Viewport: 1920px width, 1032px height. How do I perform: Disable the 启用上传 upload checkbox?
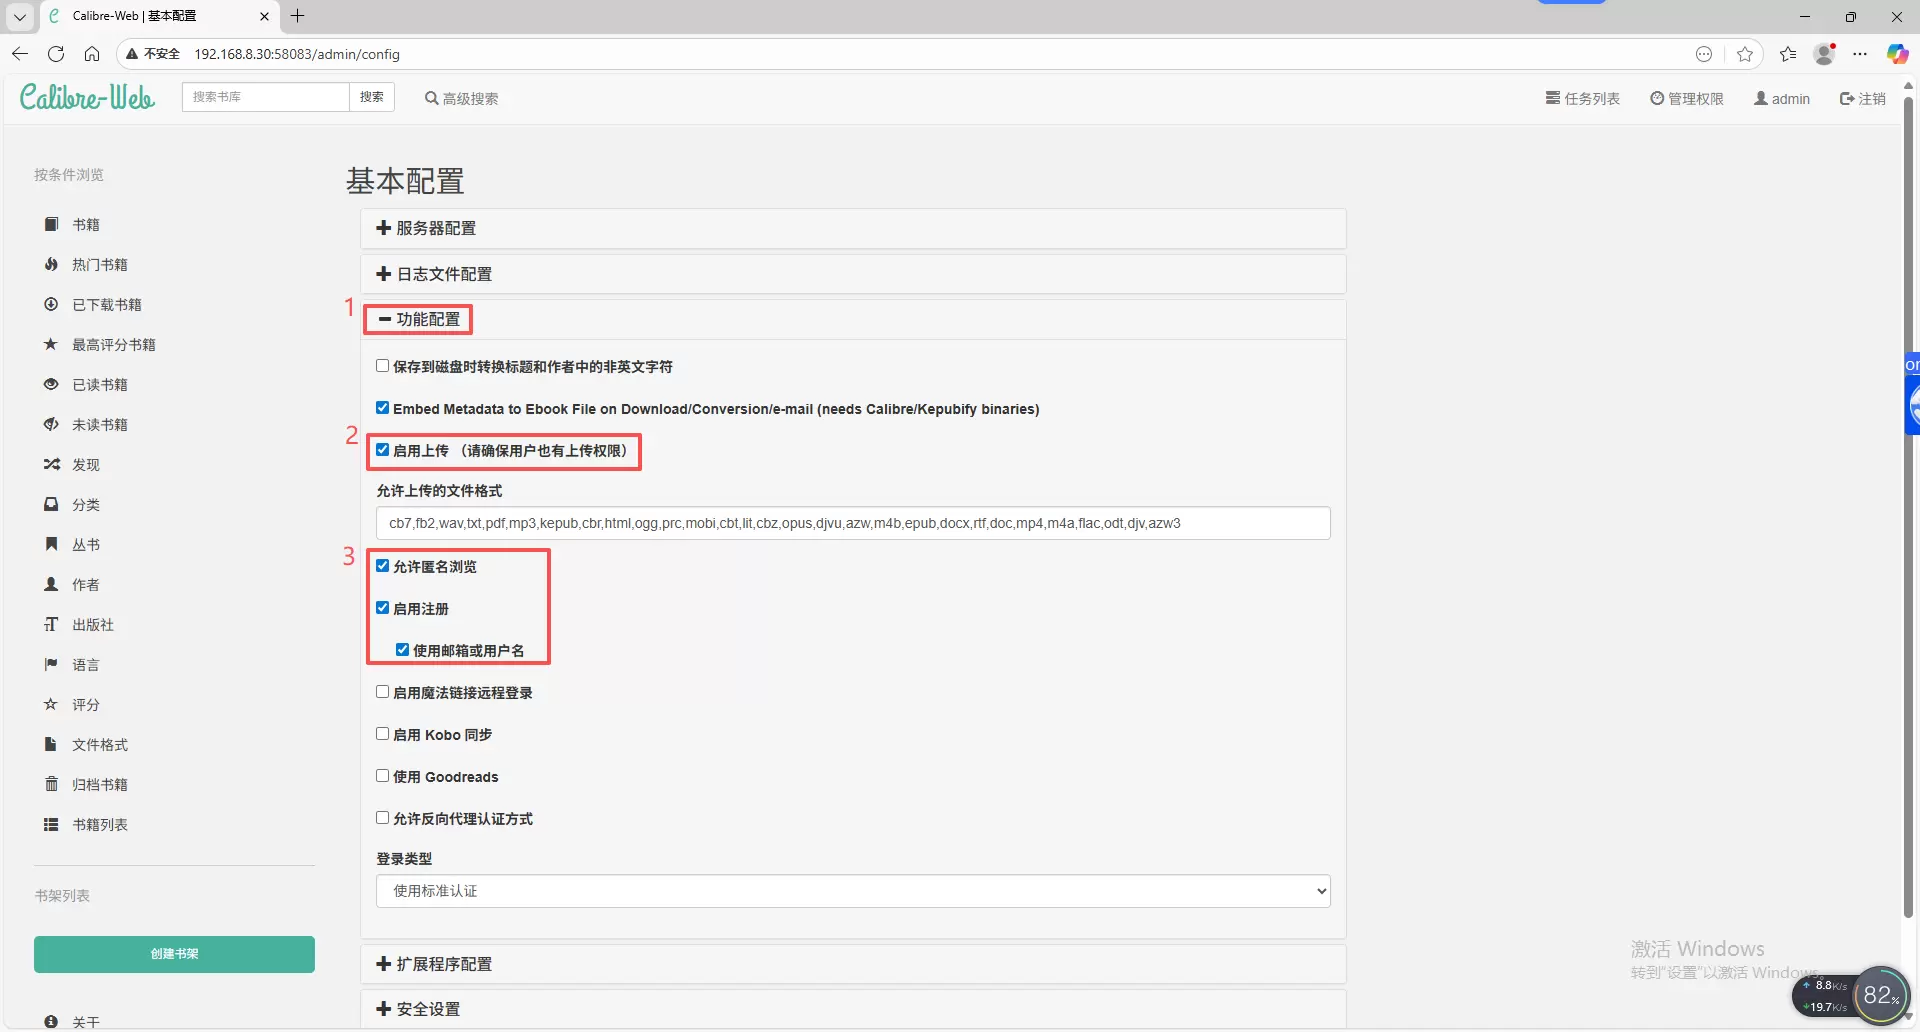(x=383, y=450)
